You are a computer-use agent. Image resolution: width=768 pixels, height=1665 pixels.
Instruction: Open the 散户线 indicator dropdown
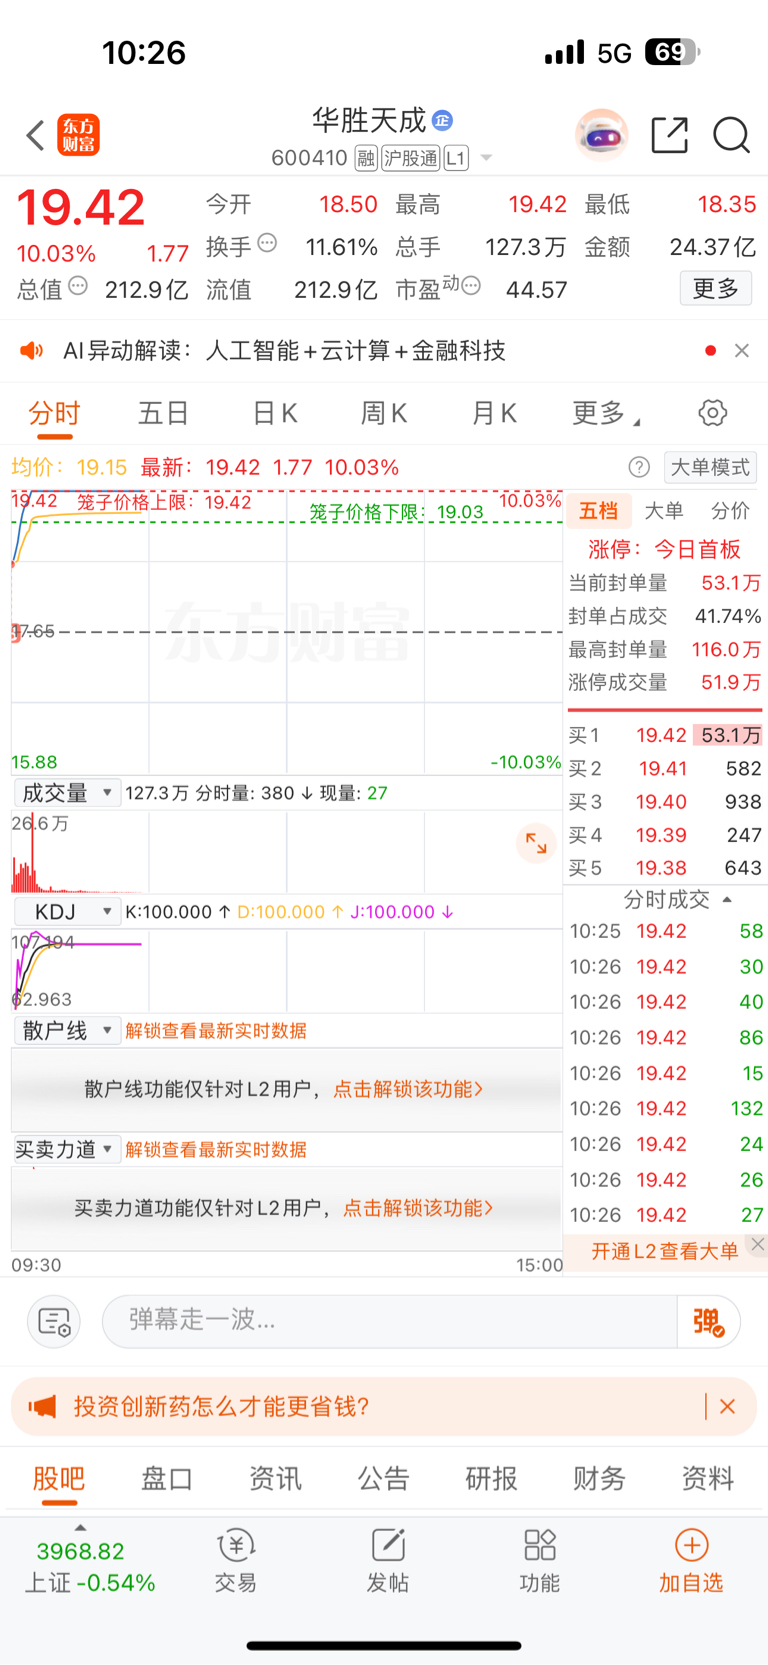67,1031
